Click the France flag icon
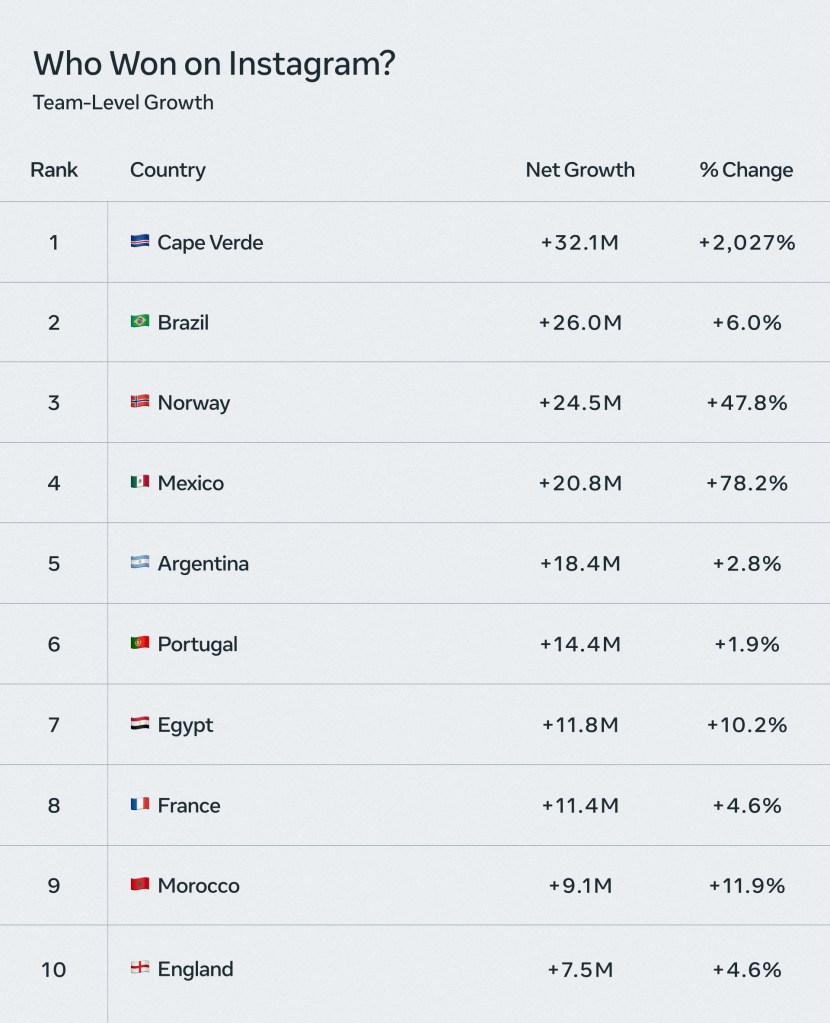Viewport: 830px width, 1023px height. [140, 804]
